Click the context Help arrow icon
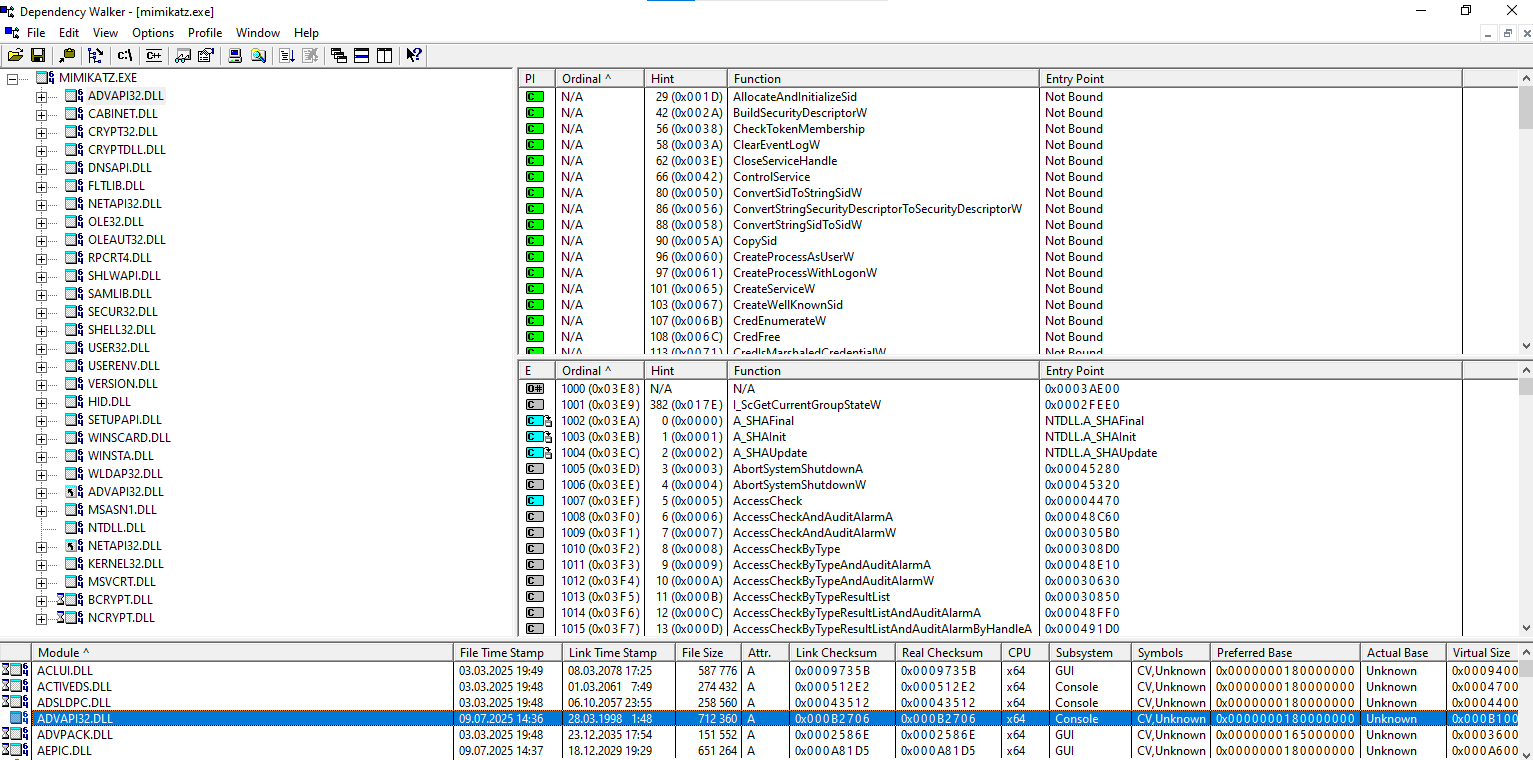The image size is (1533, 760). [x=414, y=56]
